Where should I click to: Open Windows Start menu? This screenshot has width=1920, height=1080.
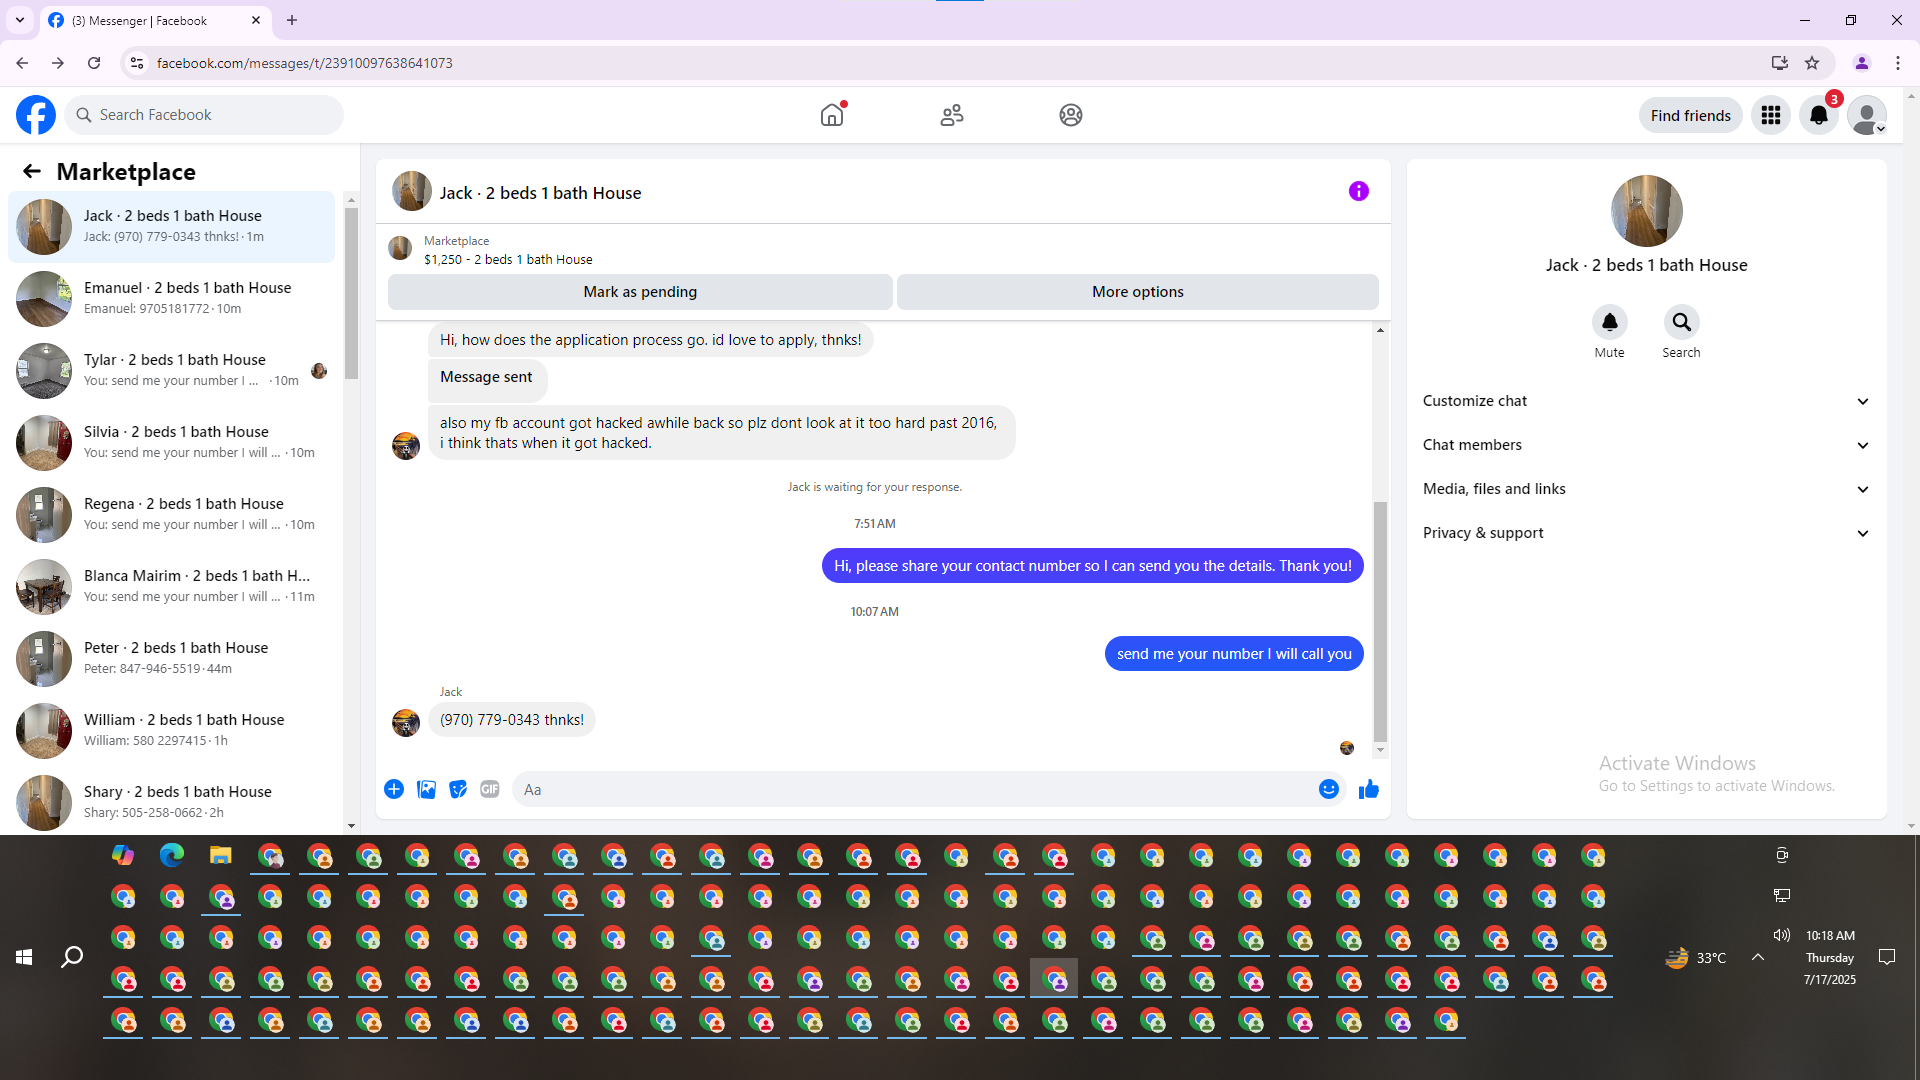pos(24,957)
